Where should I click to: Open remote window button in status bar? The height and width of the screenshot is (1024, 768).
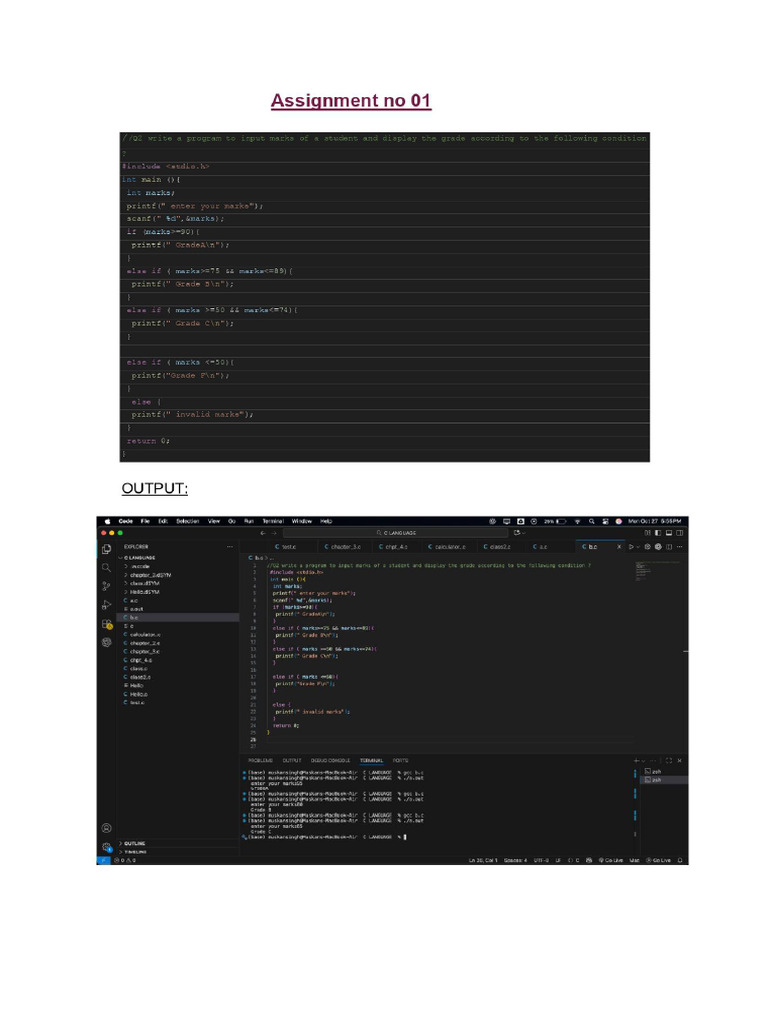(x=103, y=860)
